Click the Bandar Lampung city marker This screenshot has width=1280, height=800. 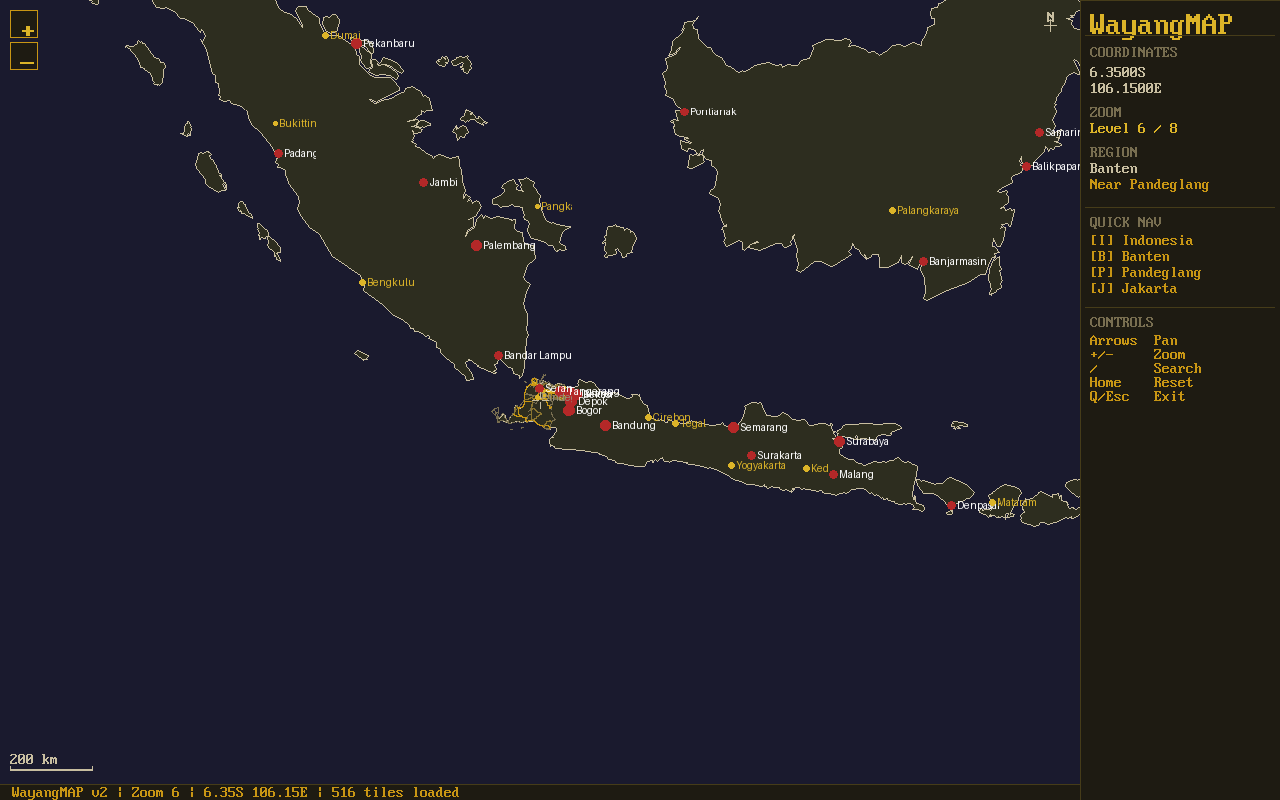click(496, 355)
